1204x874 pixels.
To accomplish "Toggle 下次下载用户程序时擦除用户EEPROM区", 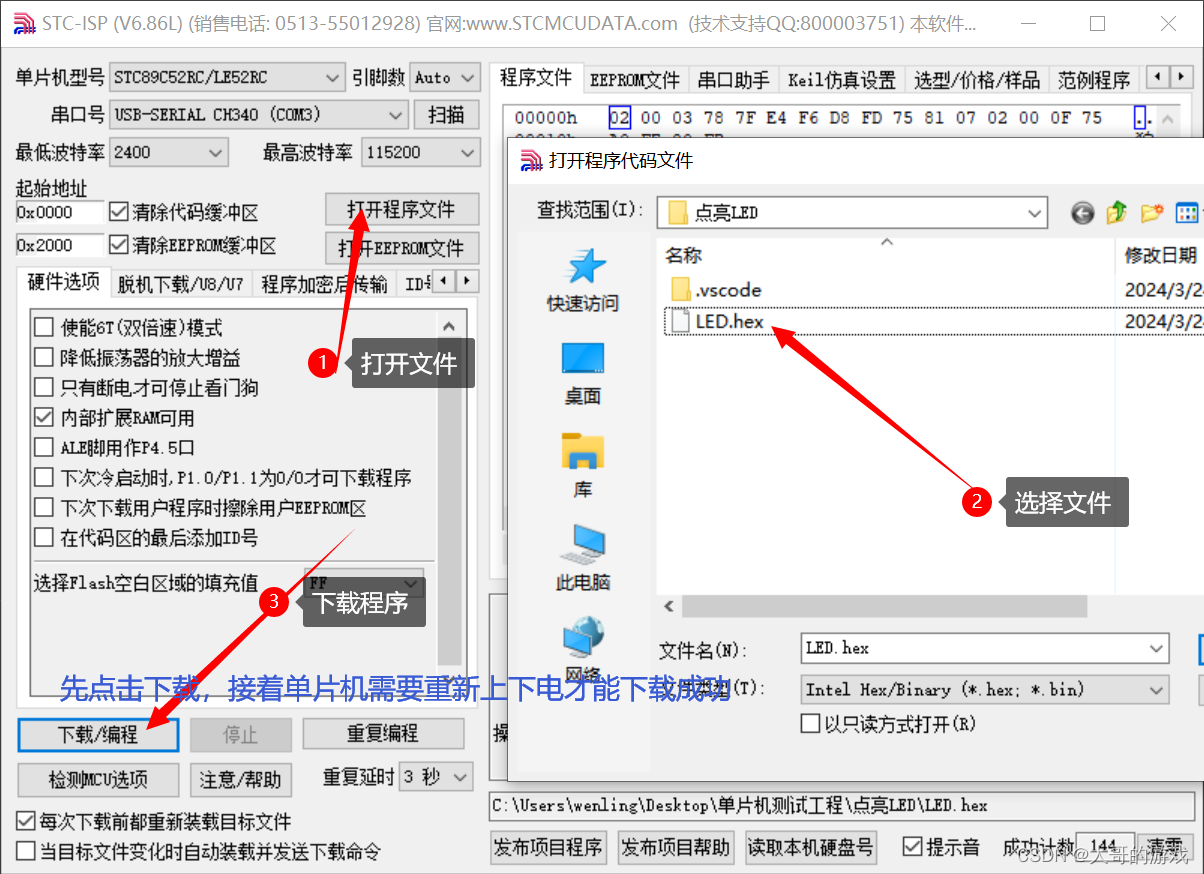I will point(44,508).
